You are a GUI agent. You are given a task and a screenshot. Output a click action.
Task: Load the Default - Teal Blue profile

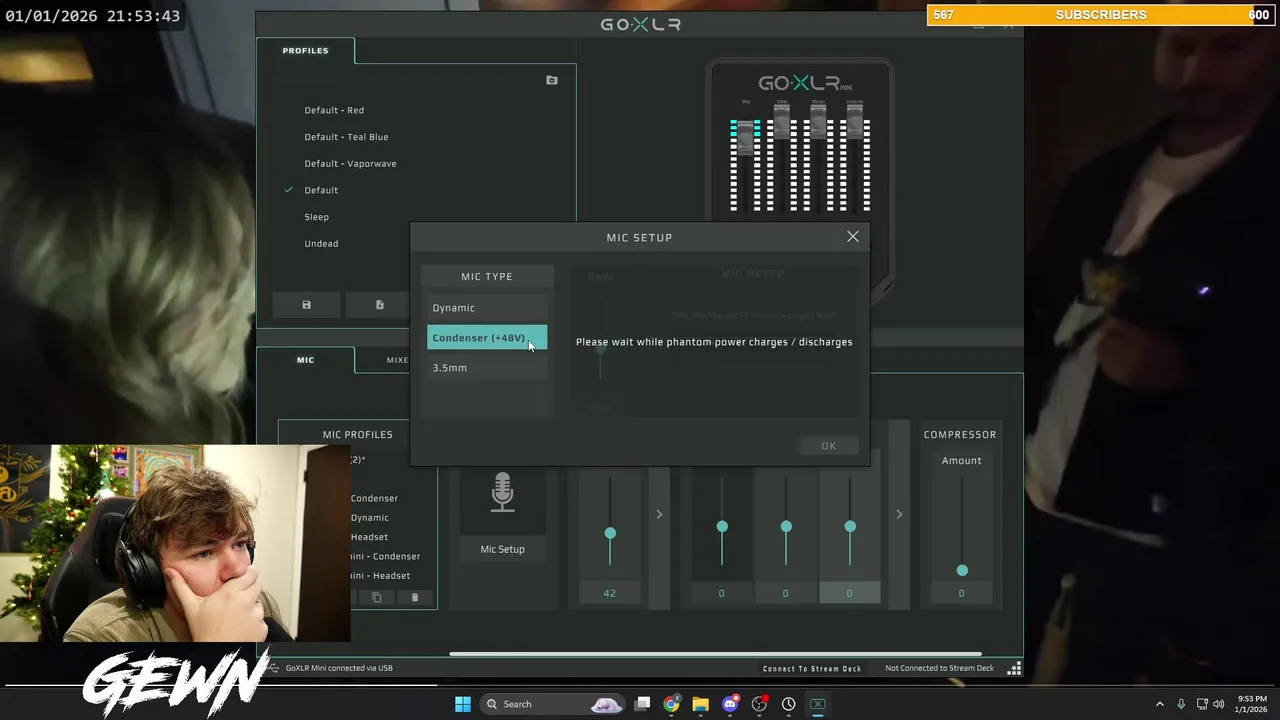click(x=346, y=137)
